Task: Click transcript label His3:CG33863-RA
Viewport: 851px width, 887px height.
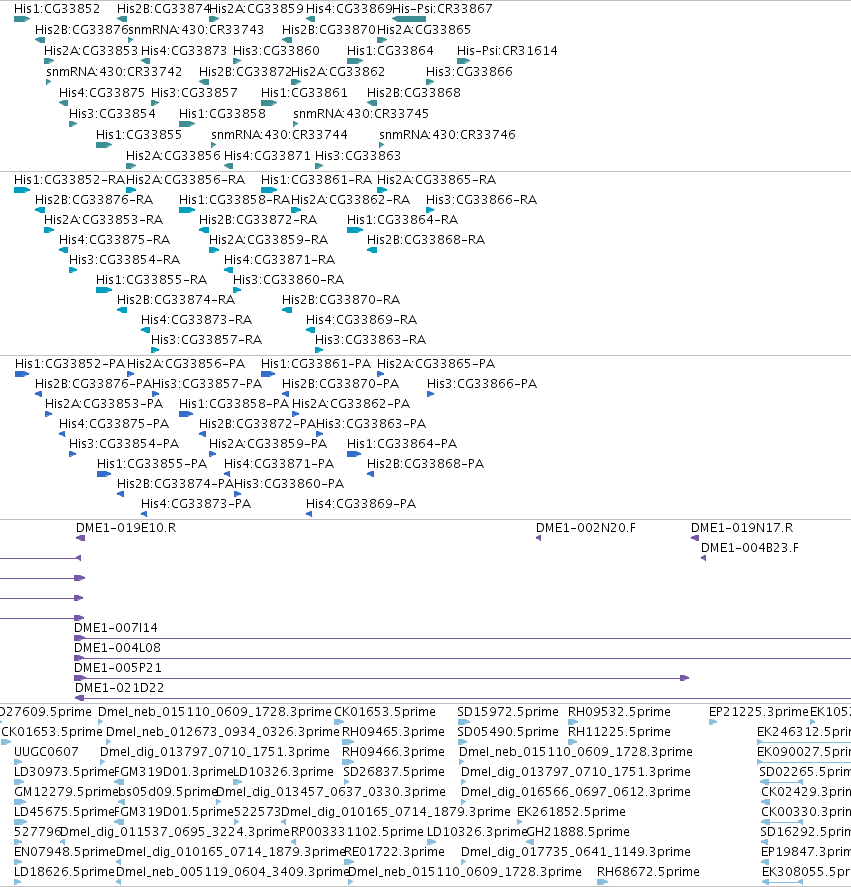Action: click(x=371, y=340)
